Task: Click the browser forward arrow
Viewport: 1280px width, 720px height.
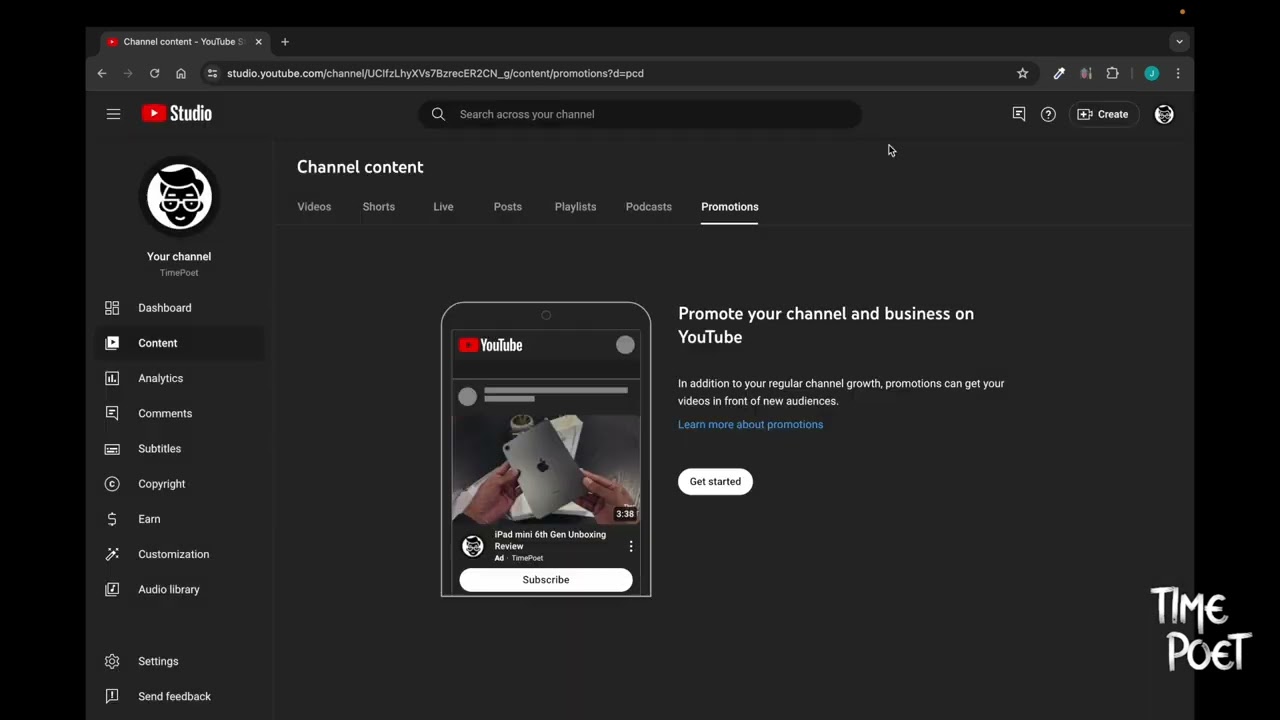Action: [x=128, y=73]
